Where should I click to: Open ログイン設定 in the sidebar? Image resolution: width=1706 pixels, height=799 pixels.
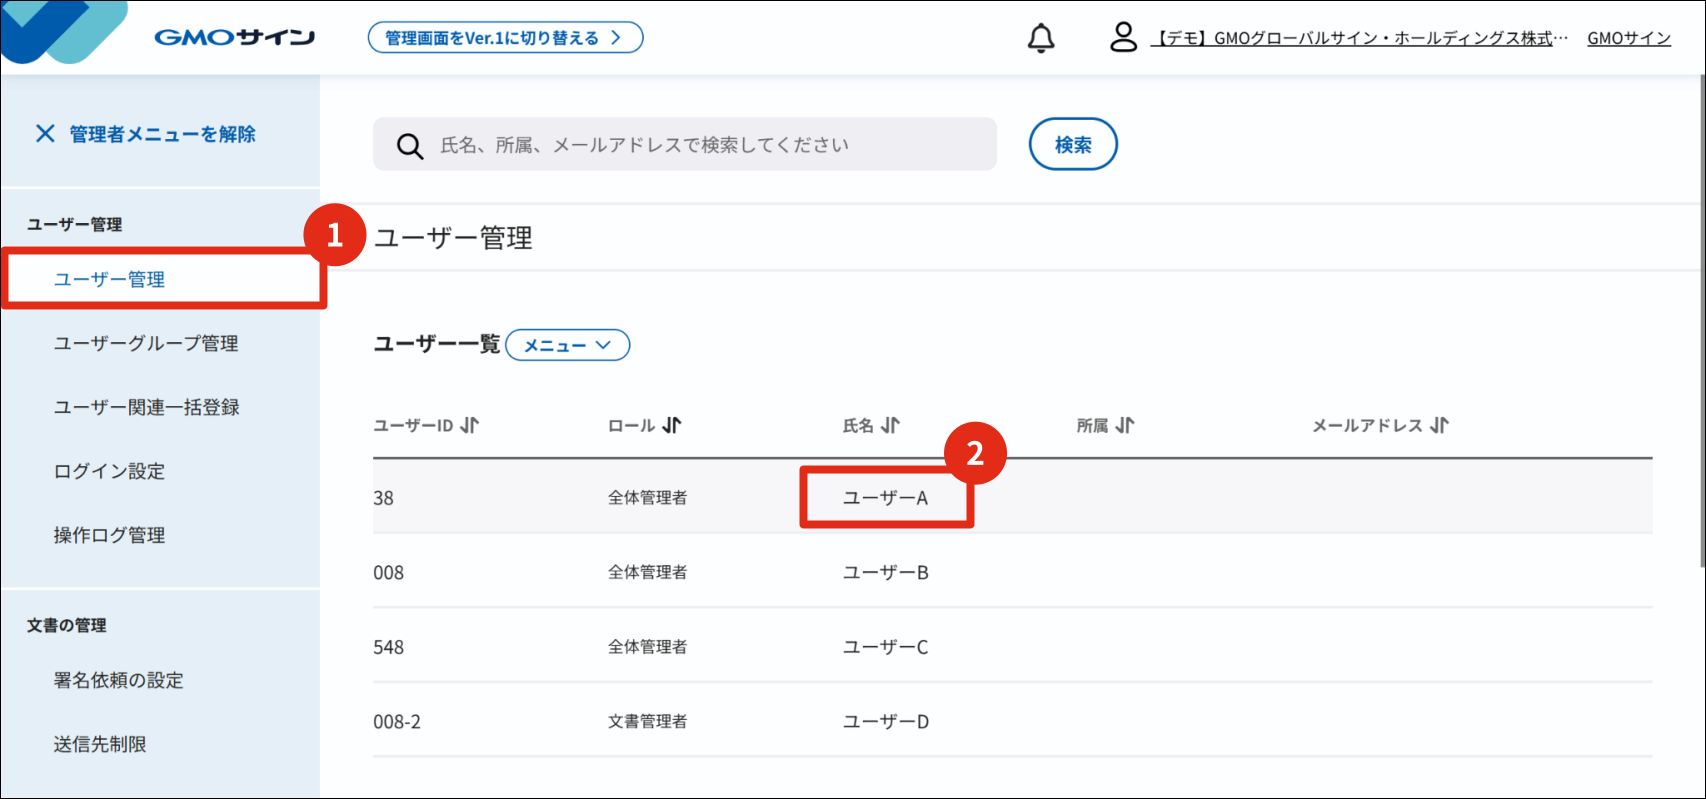[109, 471]
